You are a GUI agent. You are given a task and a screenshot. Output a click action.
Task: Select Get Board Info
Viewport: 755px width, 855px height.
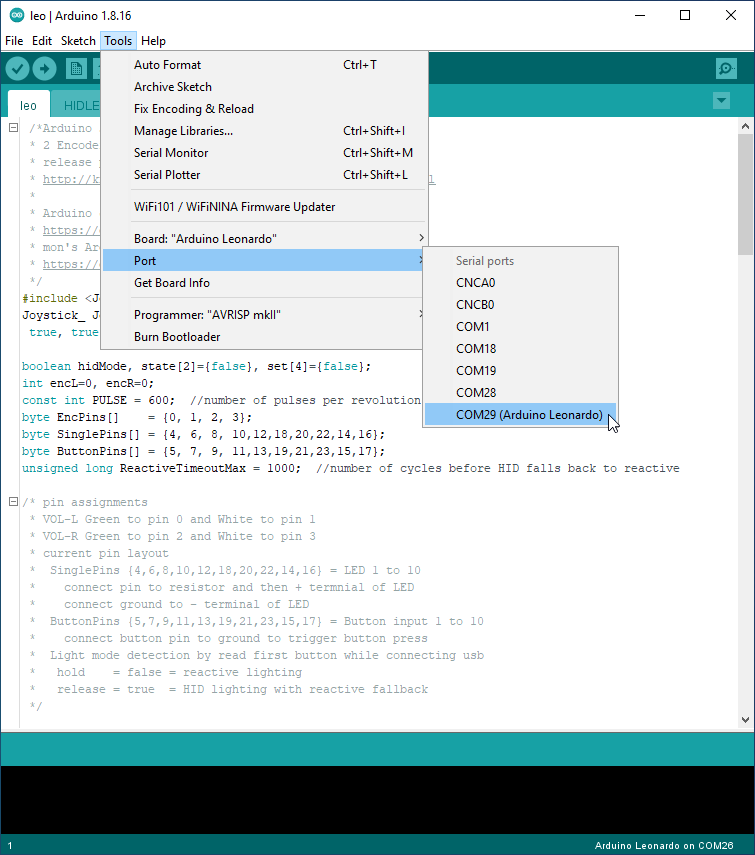point(264,282)
